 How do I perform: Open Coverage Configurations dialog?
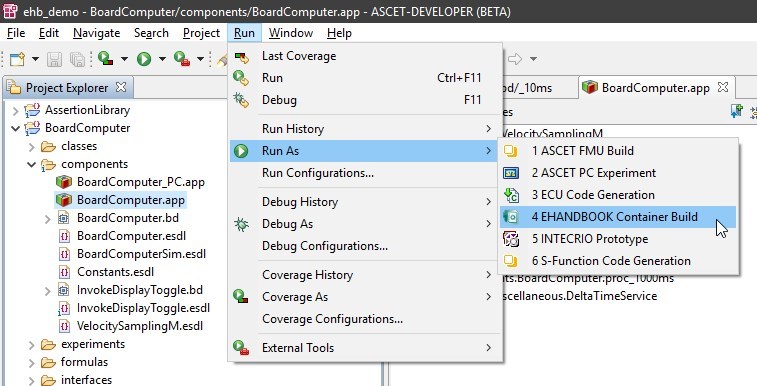point(365,319)
